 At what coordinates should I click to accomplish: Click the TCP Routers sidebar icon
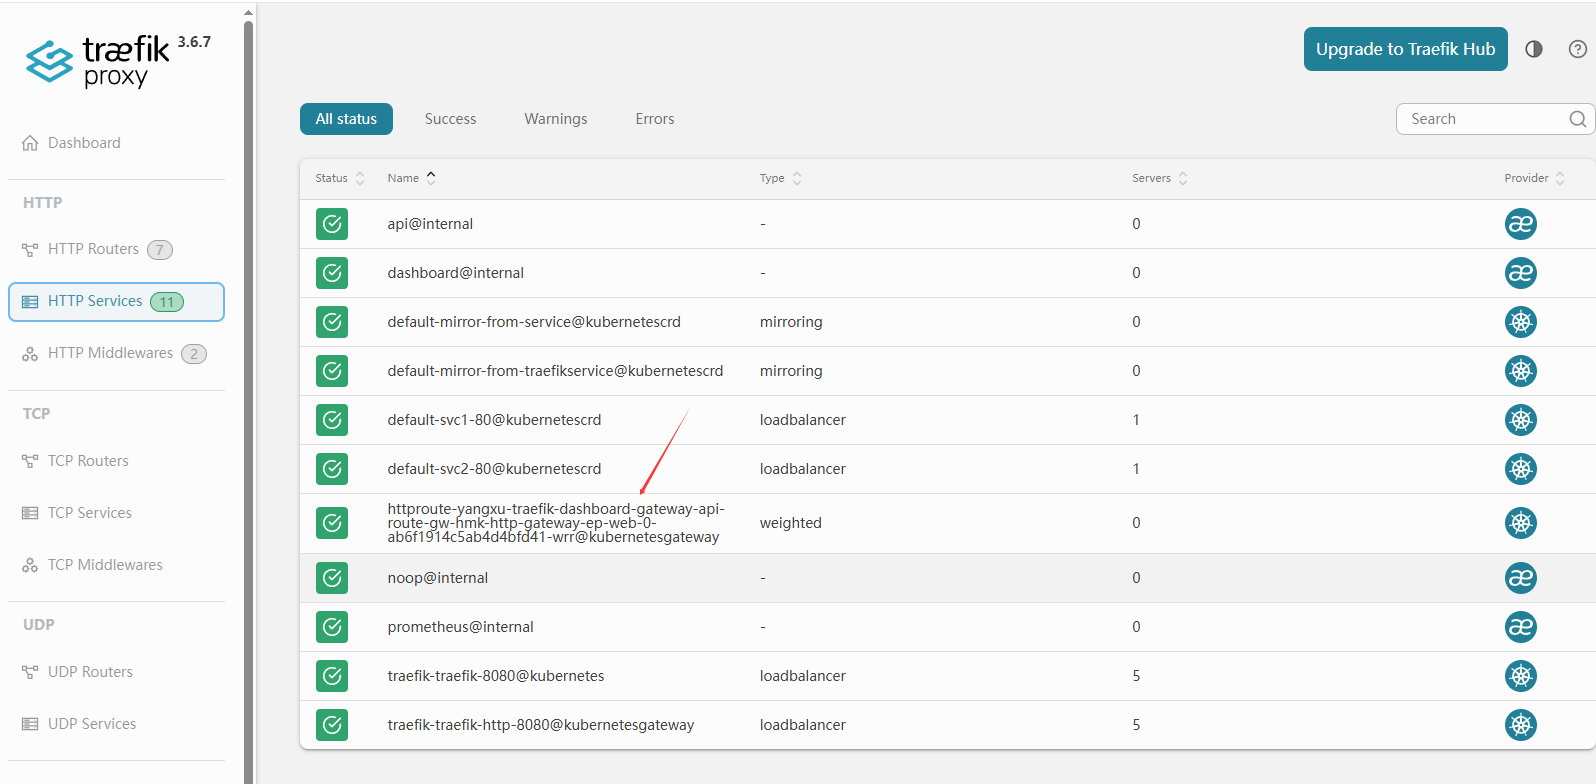coord(30,461)
